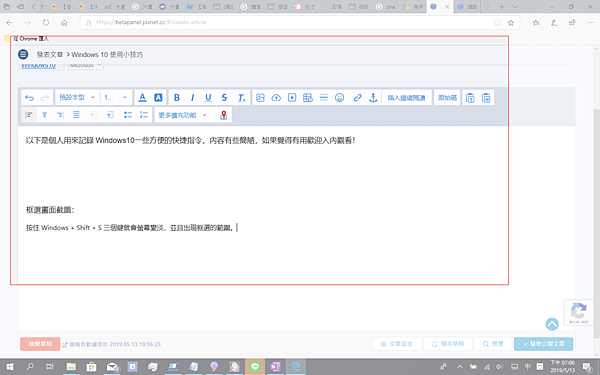
Task: Go to the browser home page
Action: tap(64, 23)
